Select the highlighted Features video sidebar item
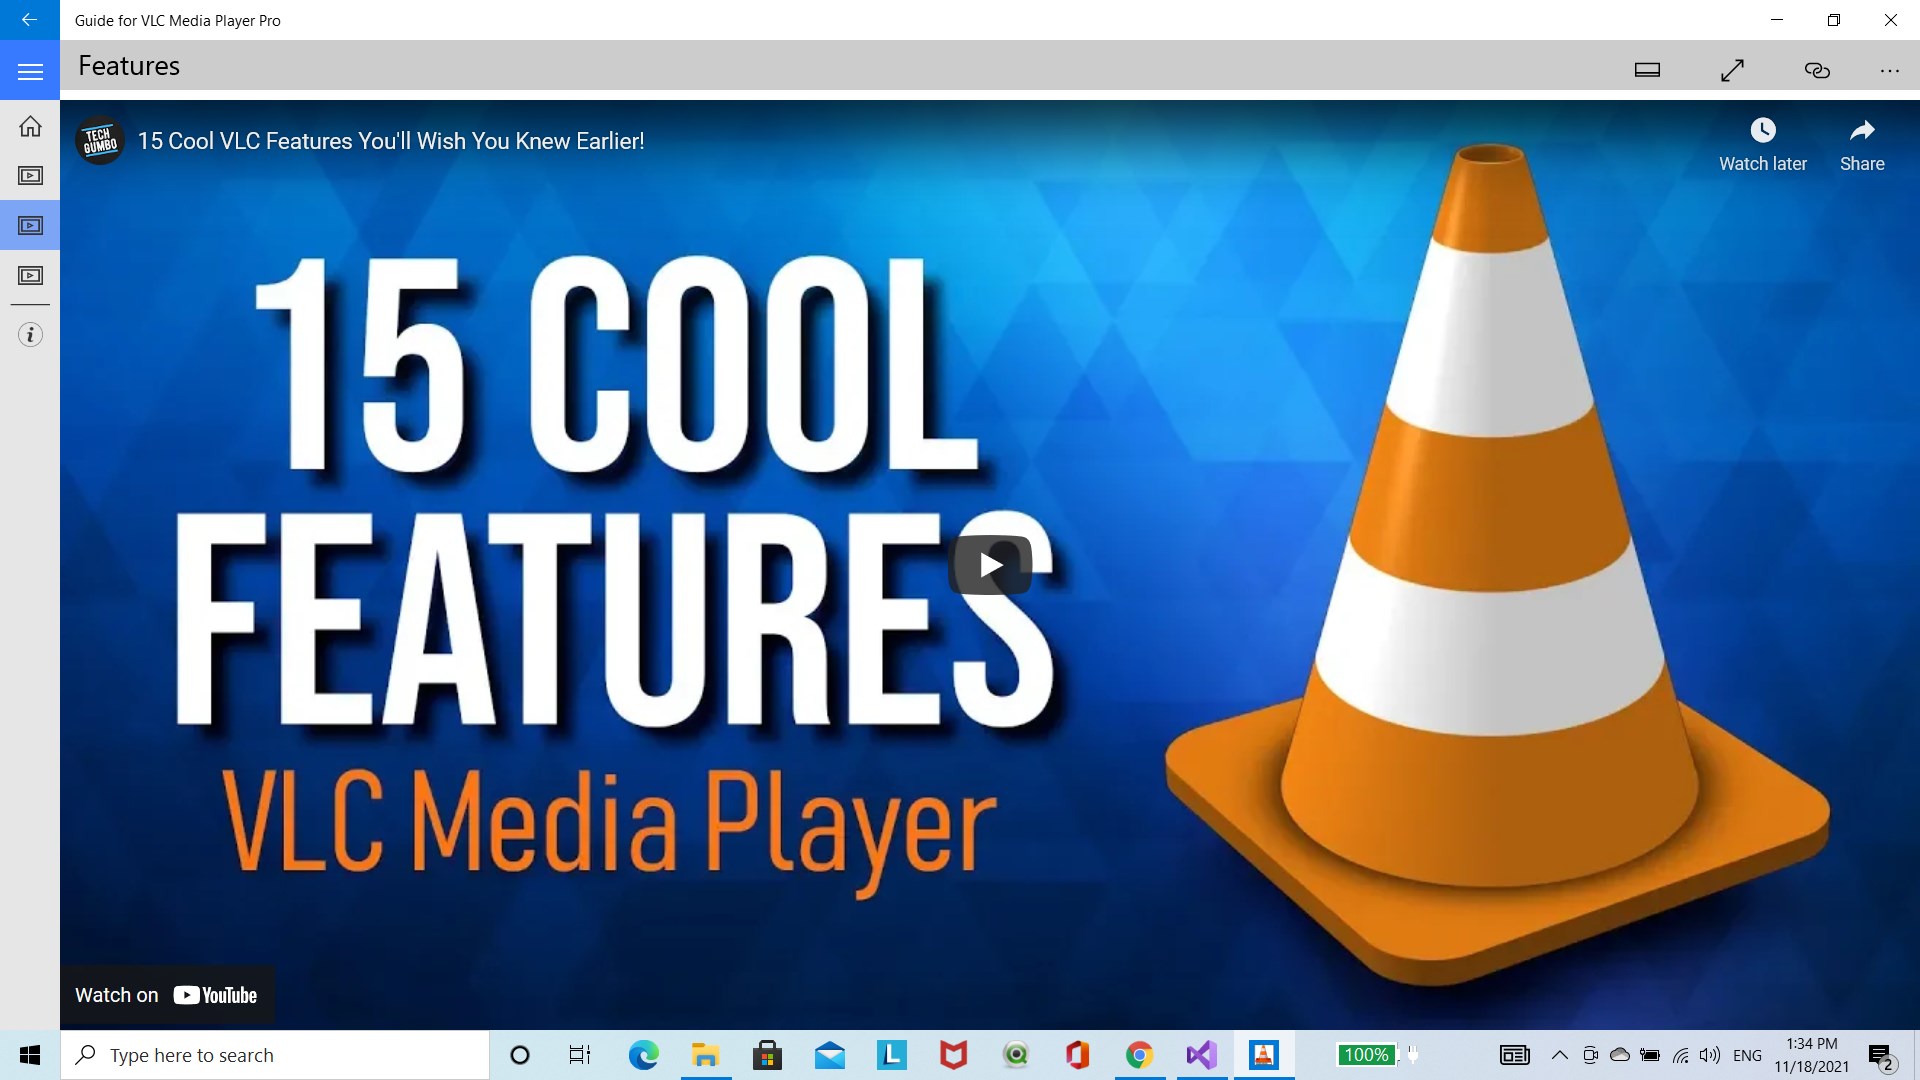Viewport: 1920px width, 1080px height. tap(30, 226)
